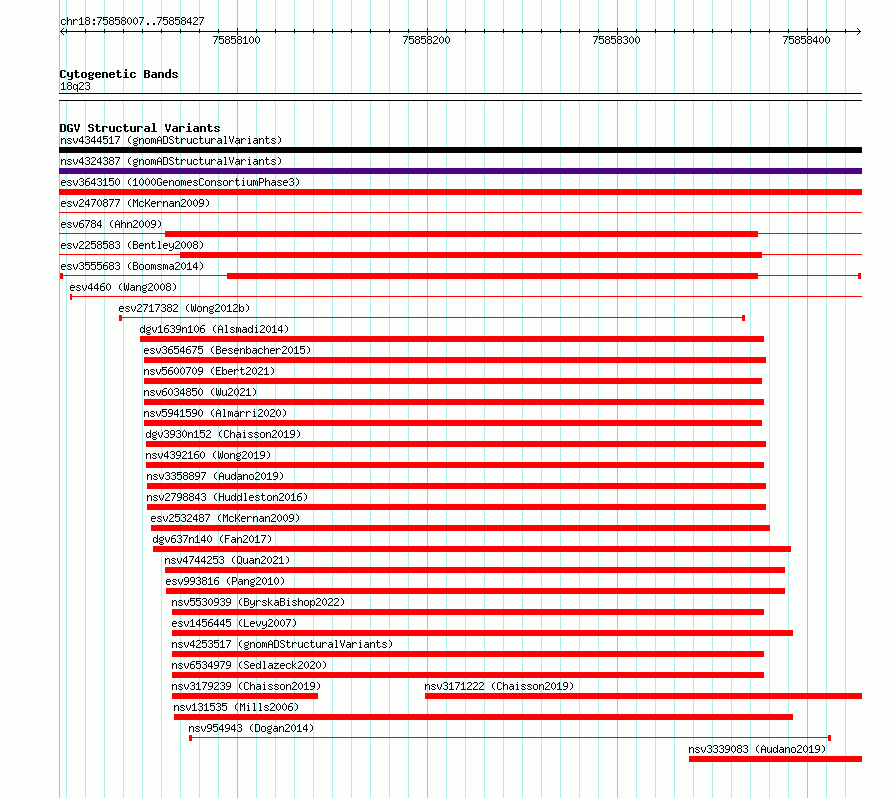The image size is (890, 798).
Task: Click the 75858400 ruler position label
Action: (806, 40)
